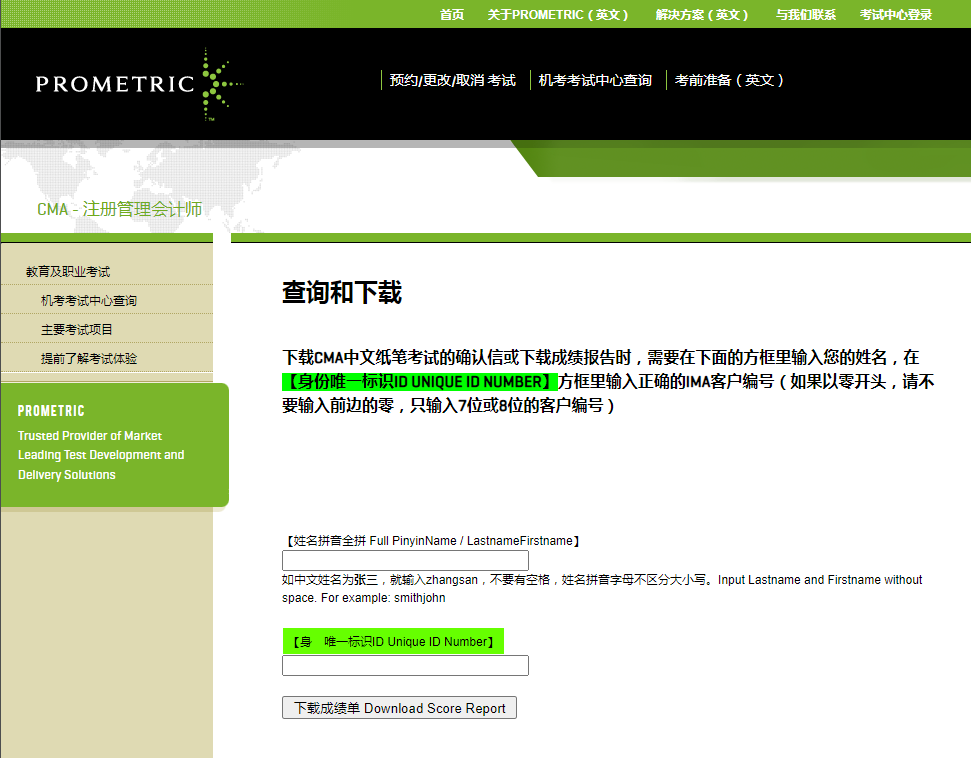Click 与我们联系 contact link
The image size is (971, 758).
coord(806,15)
